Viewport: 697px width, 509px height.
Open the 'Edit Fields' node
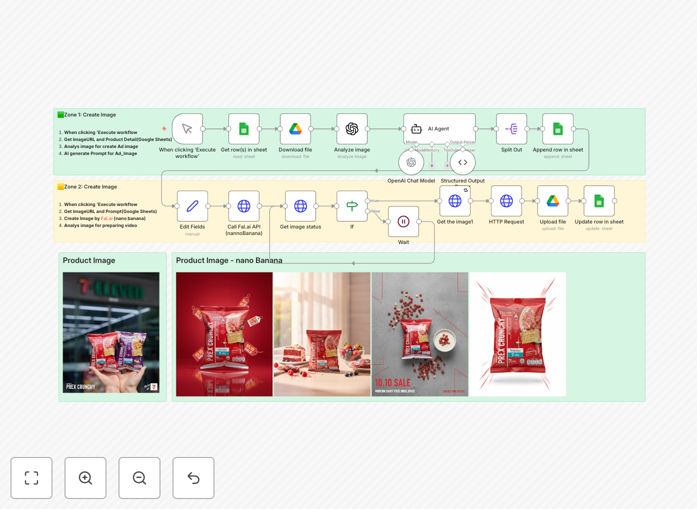(192, 206)
